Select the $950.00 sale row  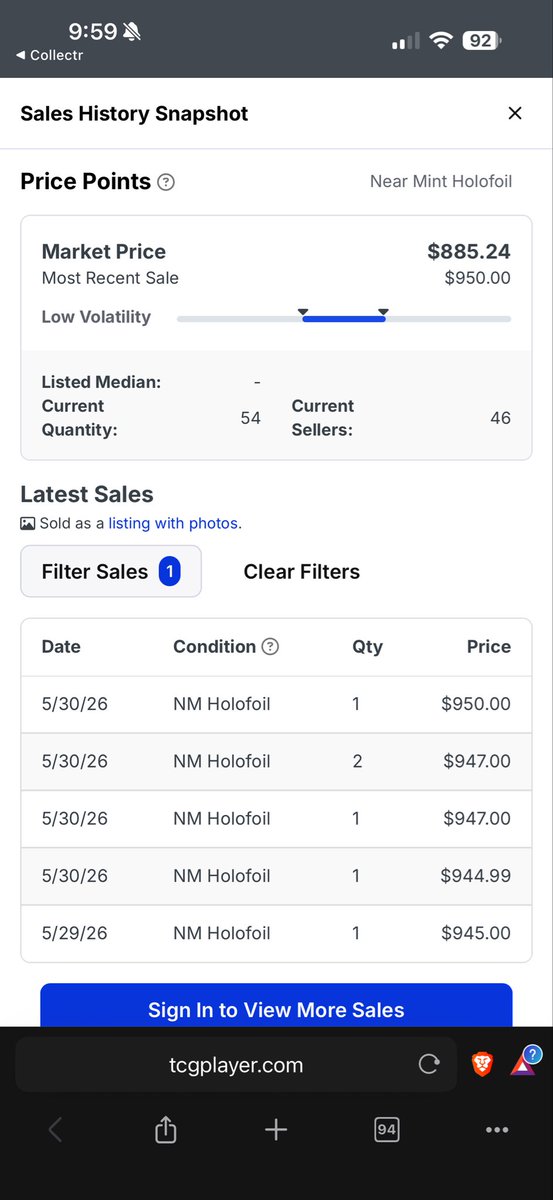pos(276,704)
